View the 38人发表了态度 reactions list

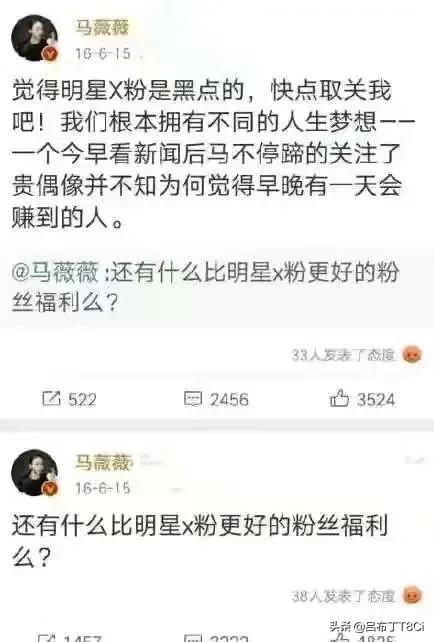(x=343, y=596)
